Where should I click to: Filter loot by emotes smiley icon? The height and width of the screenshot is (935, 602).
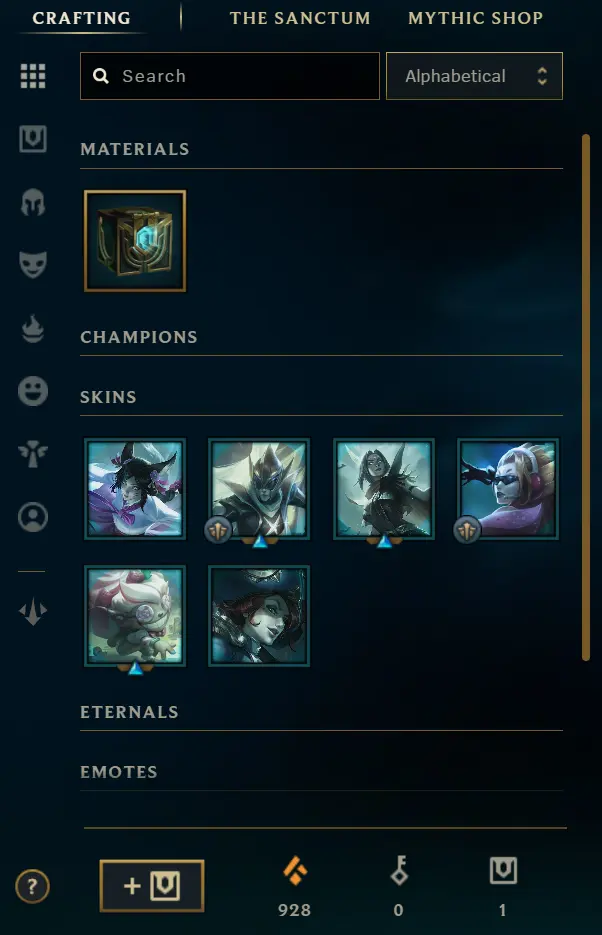click(x=33, y=391)
